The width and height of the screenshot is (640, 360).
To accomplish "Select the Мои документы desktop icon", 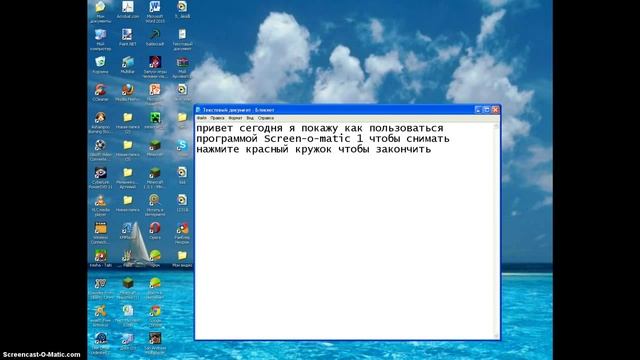I will coord(100,11).
